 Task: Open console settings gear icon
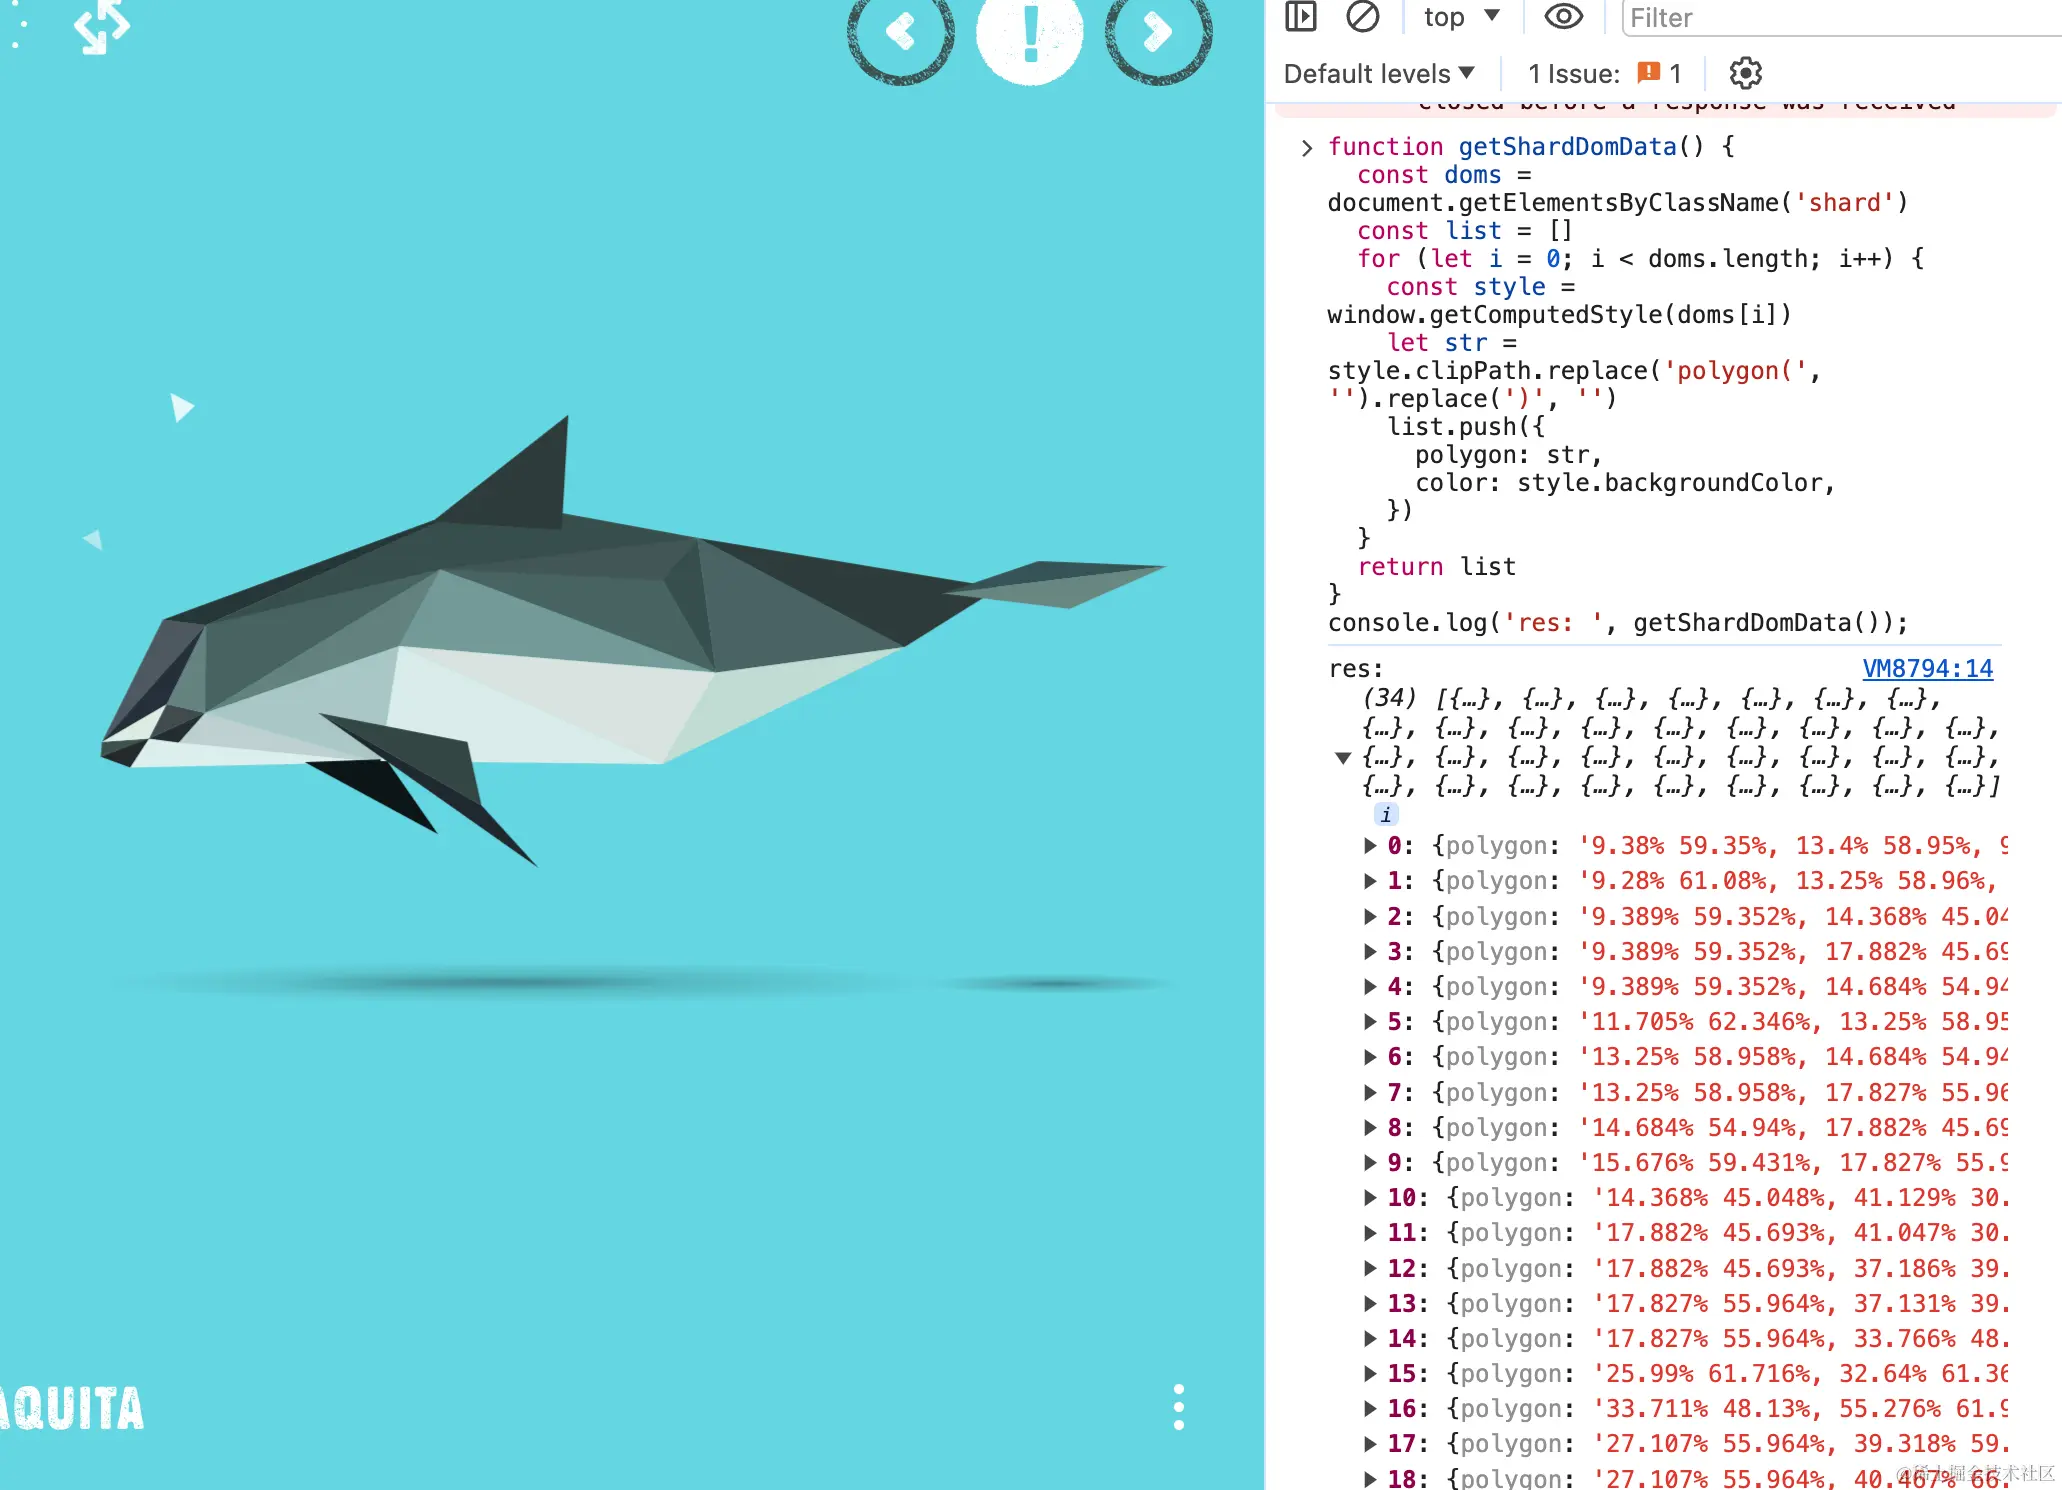point(1745,73)
